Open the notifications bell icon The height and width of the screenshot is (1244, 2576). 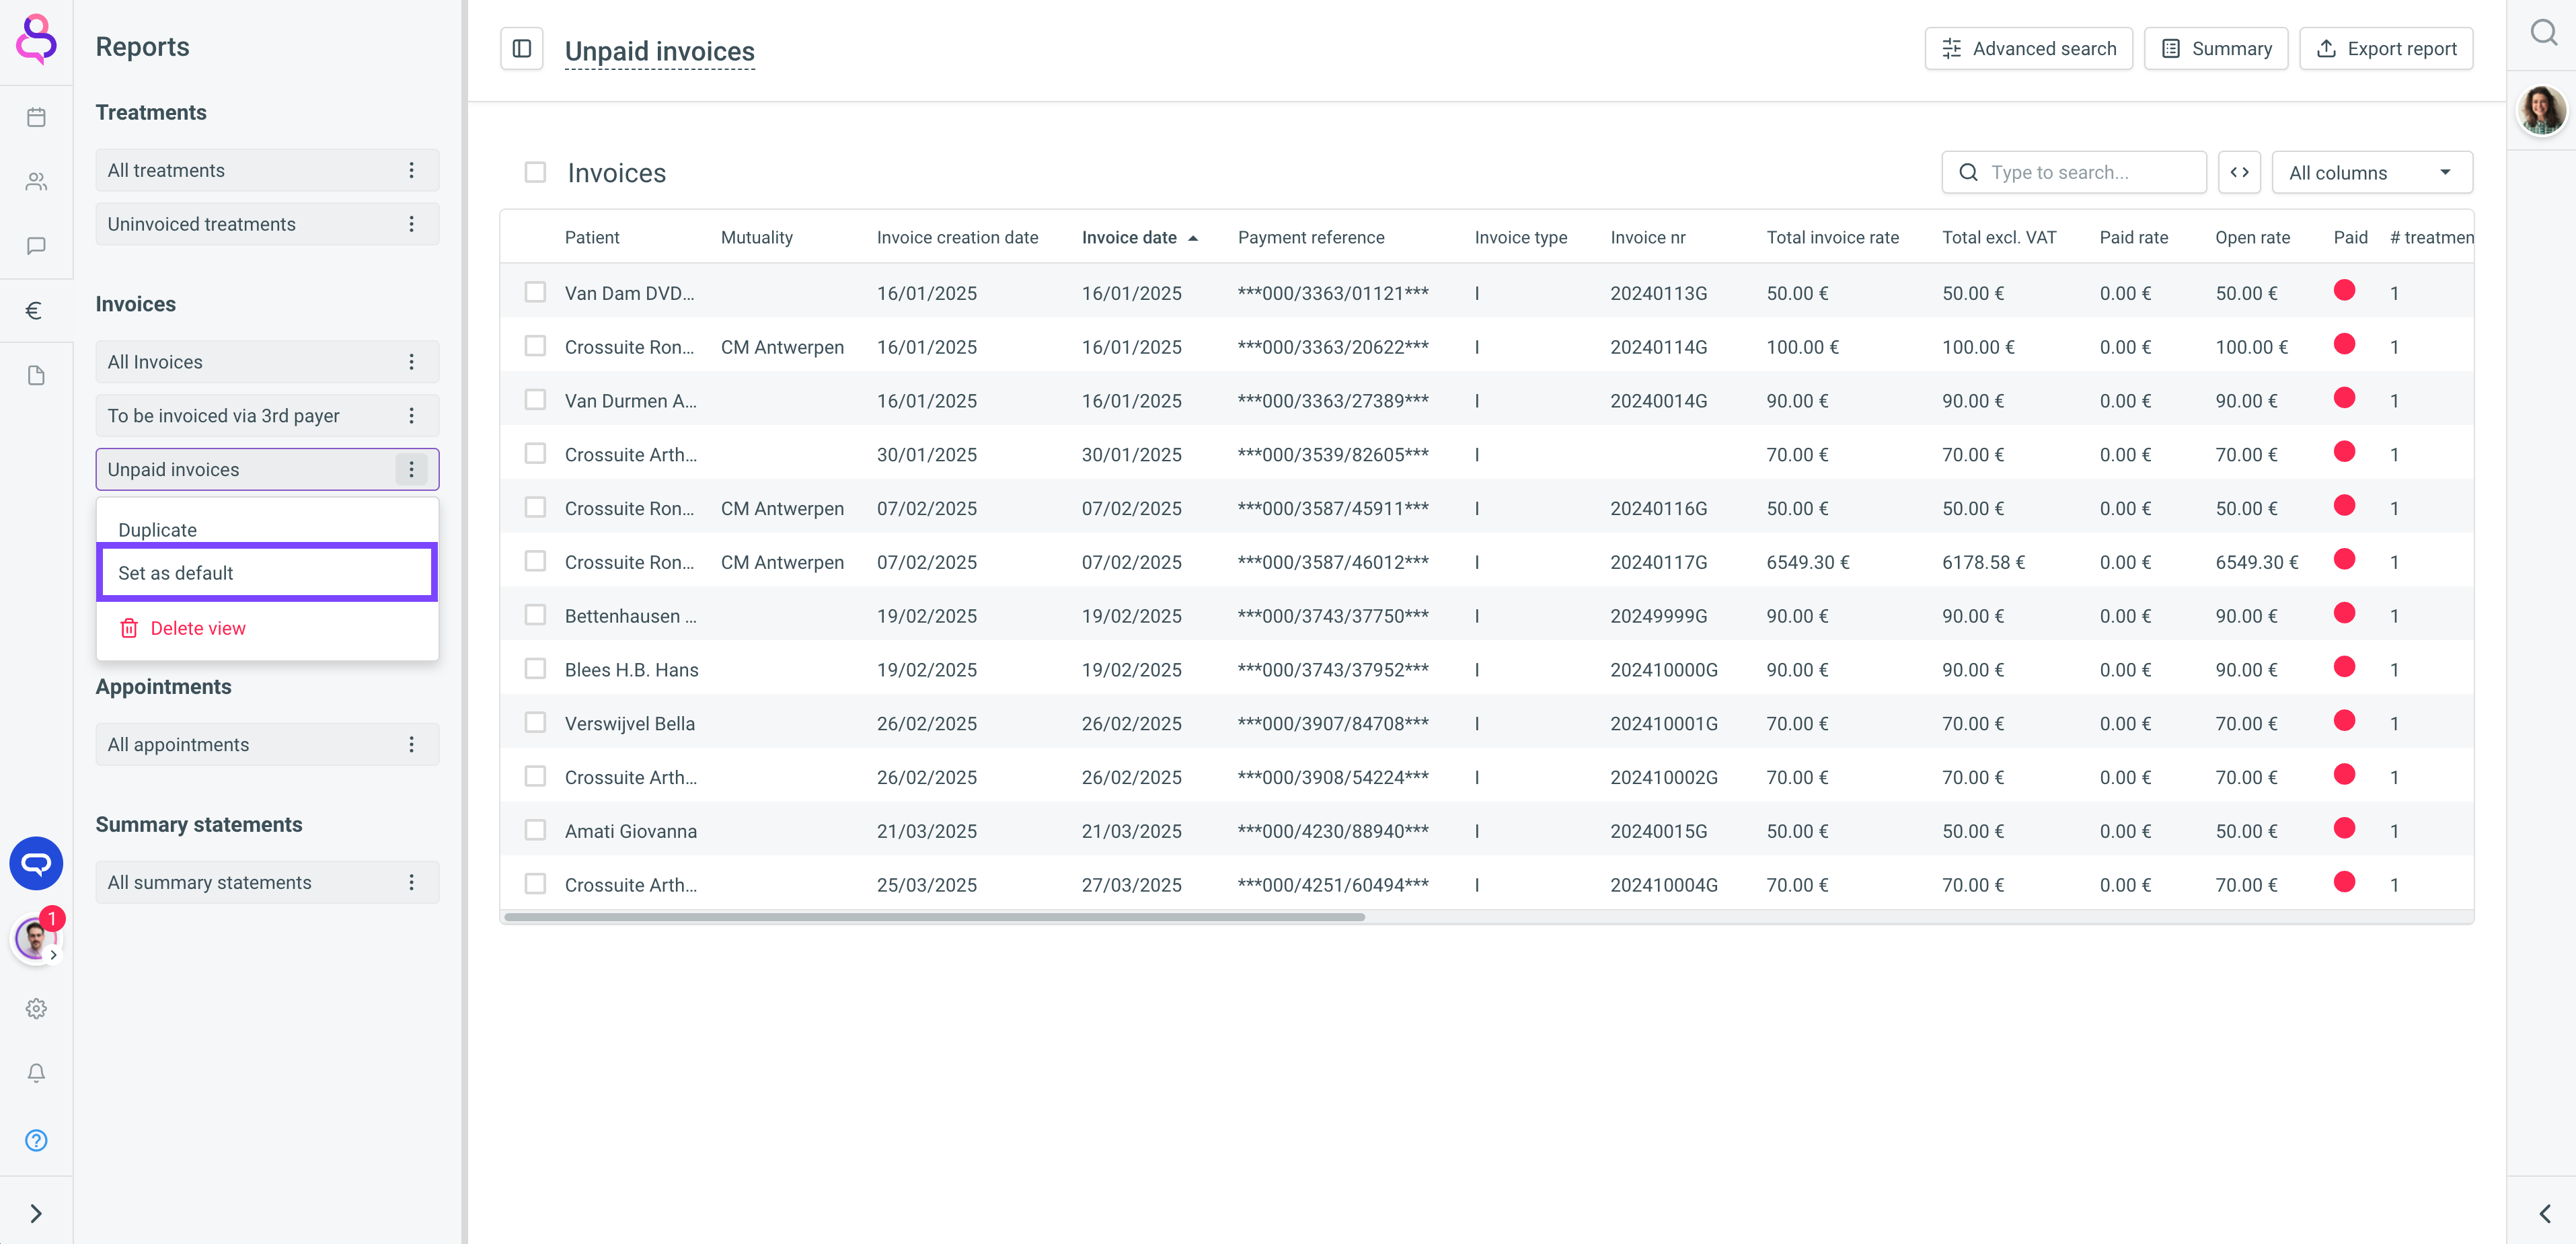(36, 1073)
